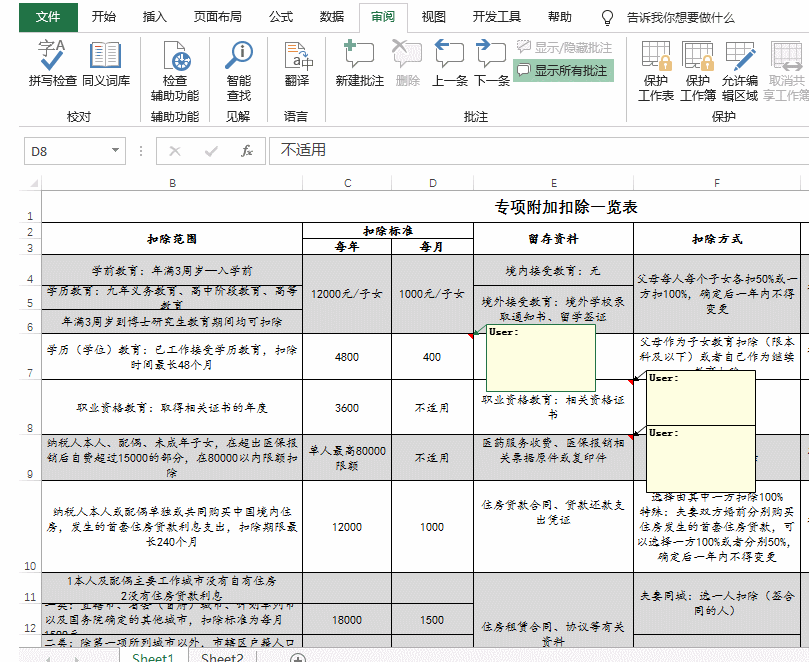Switch to the Sheet1 tab
This screenshot has width=809, height=662.
[x=153, y=656]
